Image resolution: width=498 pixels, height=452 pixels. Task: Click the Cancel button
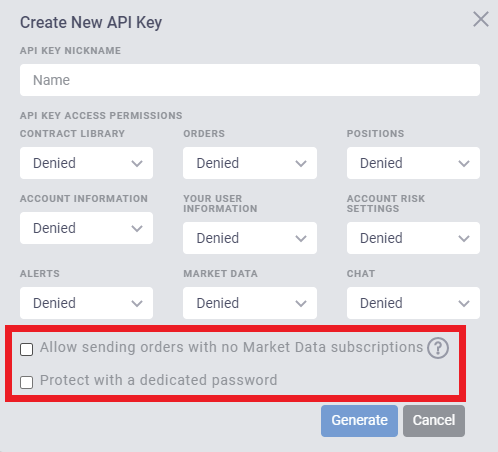click(x=434, y=421)
